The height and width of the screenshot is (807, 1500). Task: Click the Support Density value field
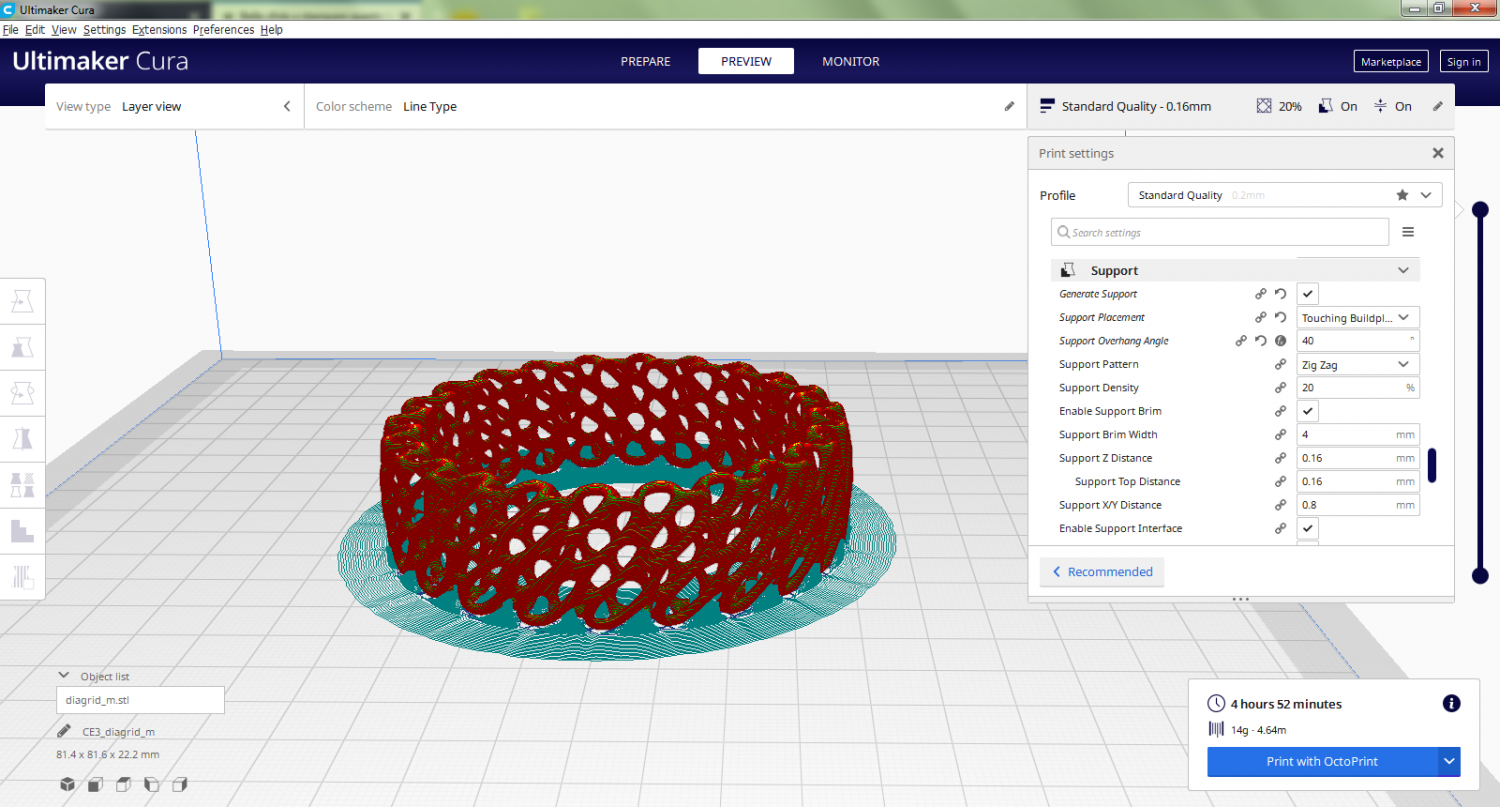[1358, 388]
